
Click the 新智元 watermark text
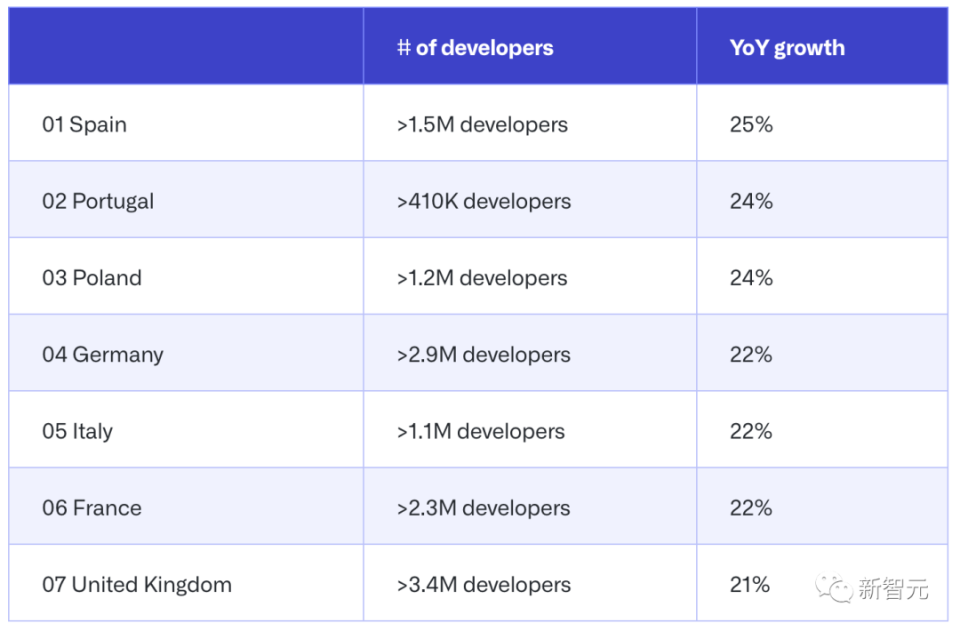tap(893, 589)
